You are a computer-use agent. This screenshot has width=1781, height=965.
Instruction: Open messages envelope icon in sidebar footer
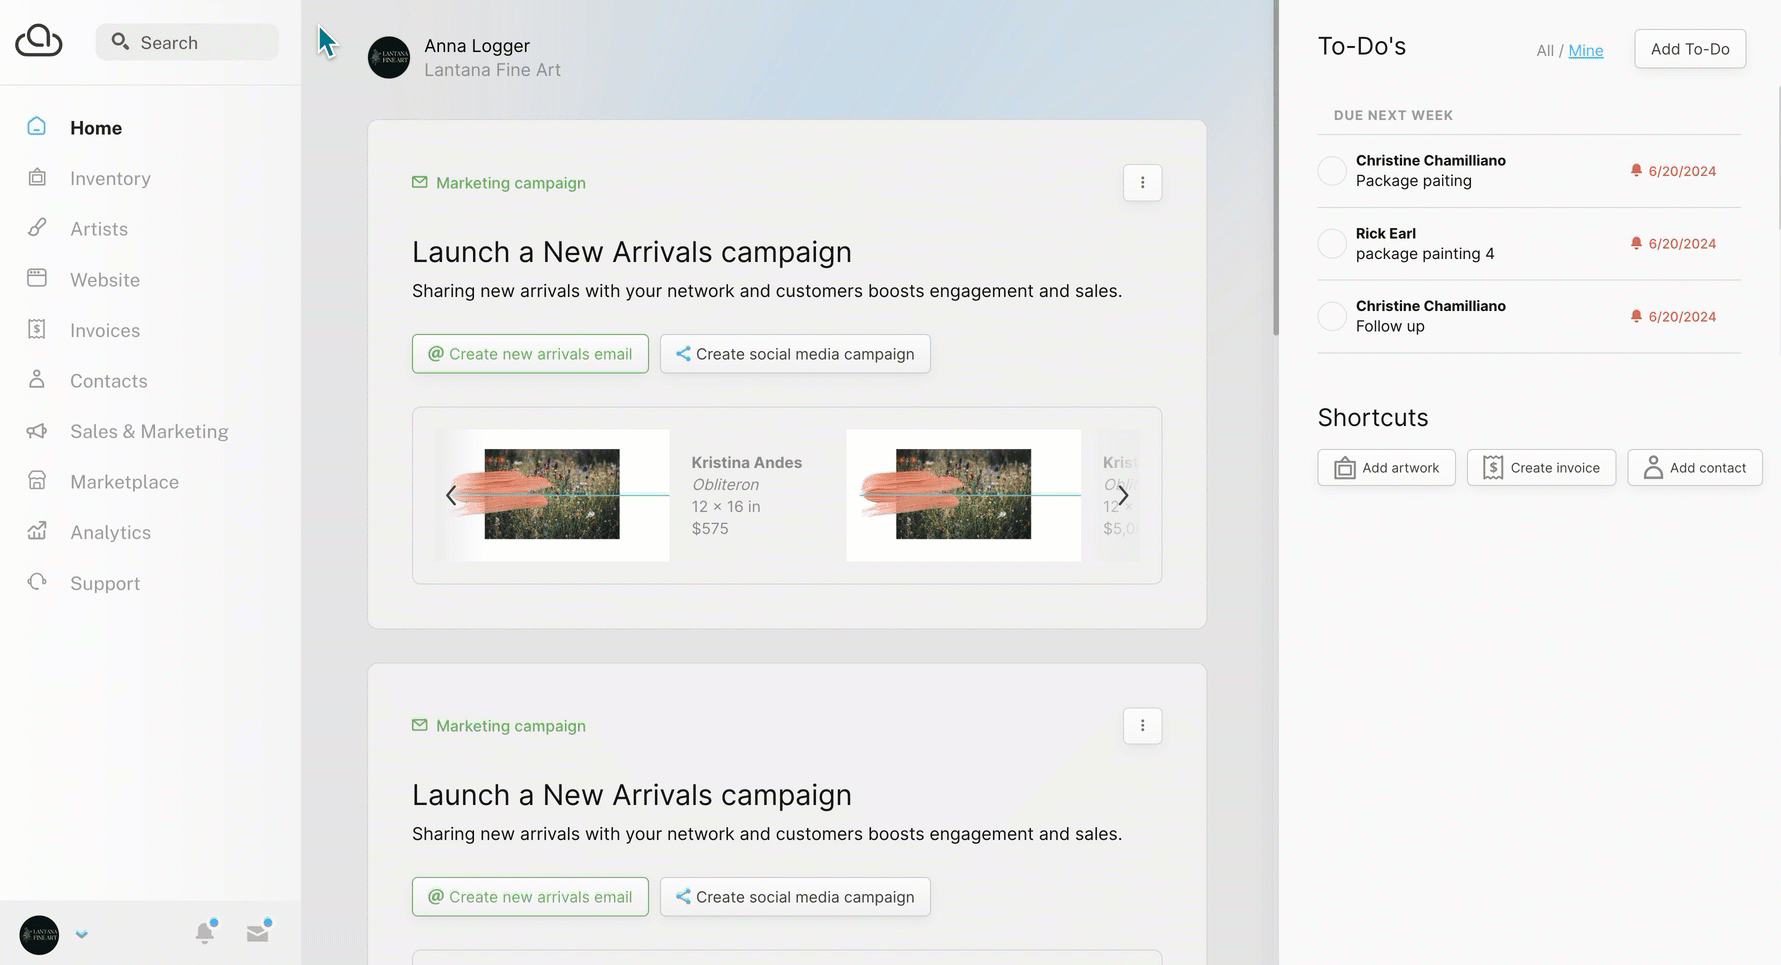point(258,932)
